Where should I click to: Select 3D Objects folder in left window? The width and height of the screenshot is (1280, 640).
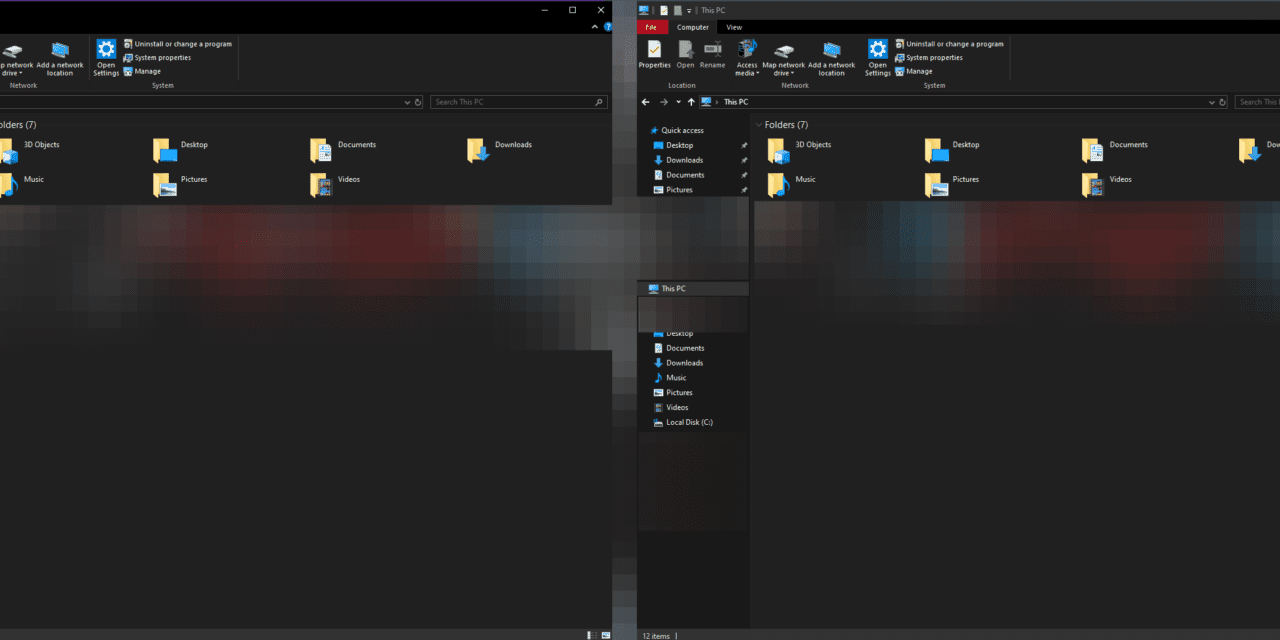point(30,150)
